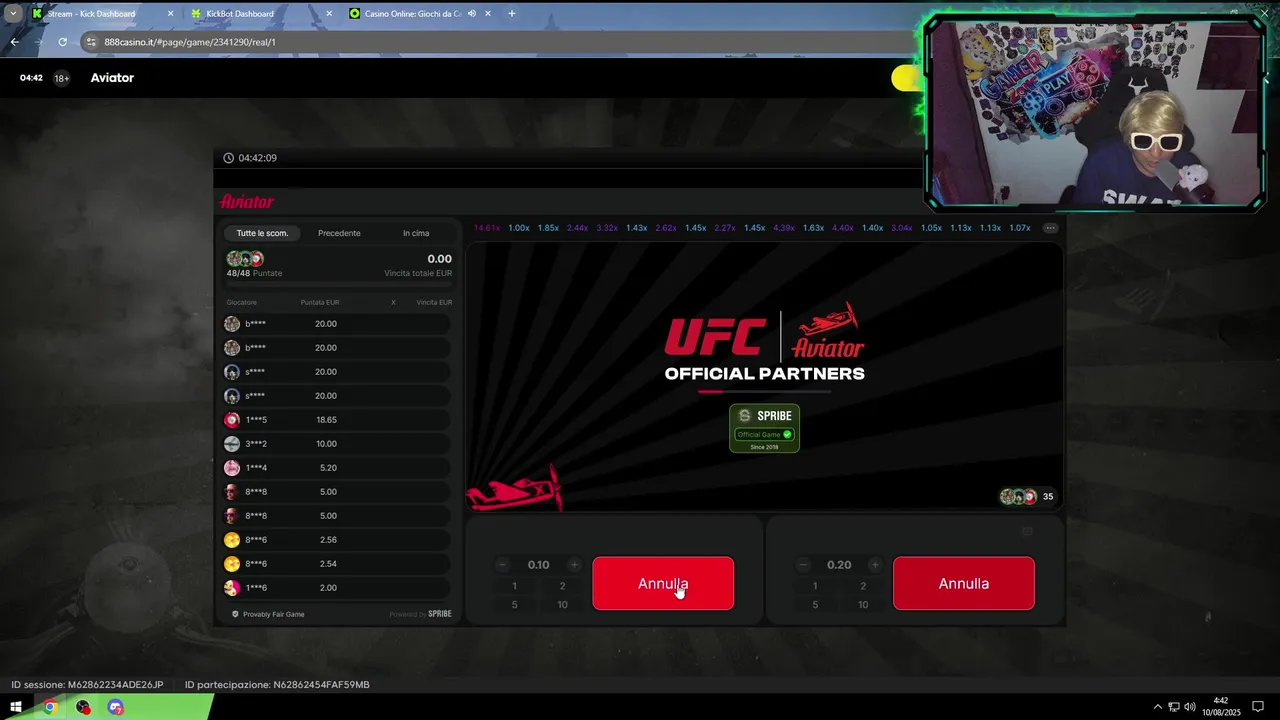The height and width of the screenshot is (720, 1280).
Task: Click the player avatar in 10.00 row
Action: click(x=232, y=444)
